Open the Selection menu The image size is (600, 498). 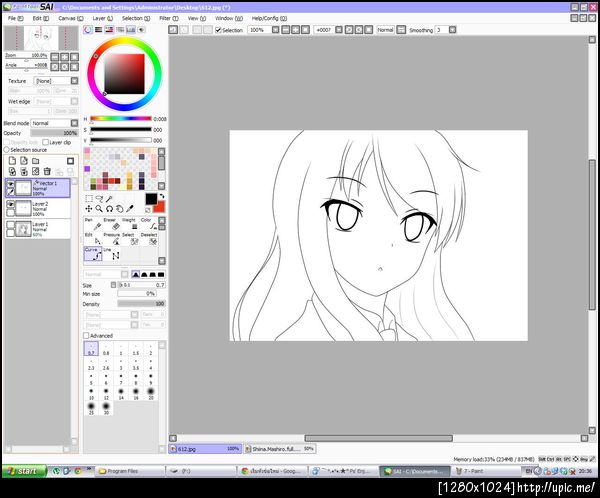tap(136, 18)
